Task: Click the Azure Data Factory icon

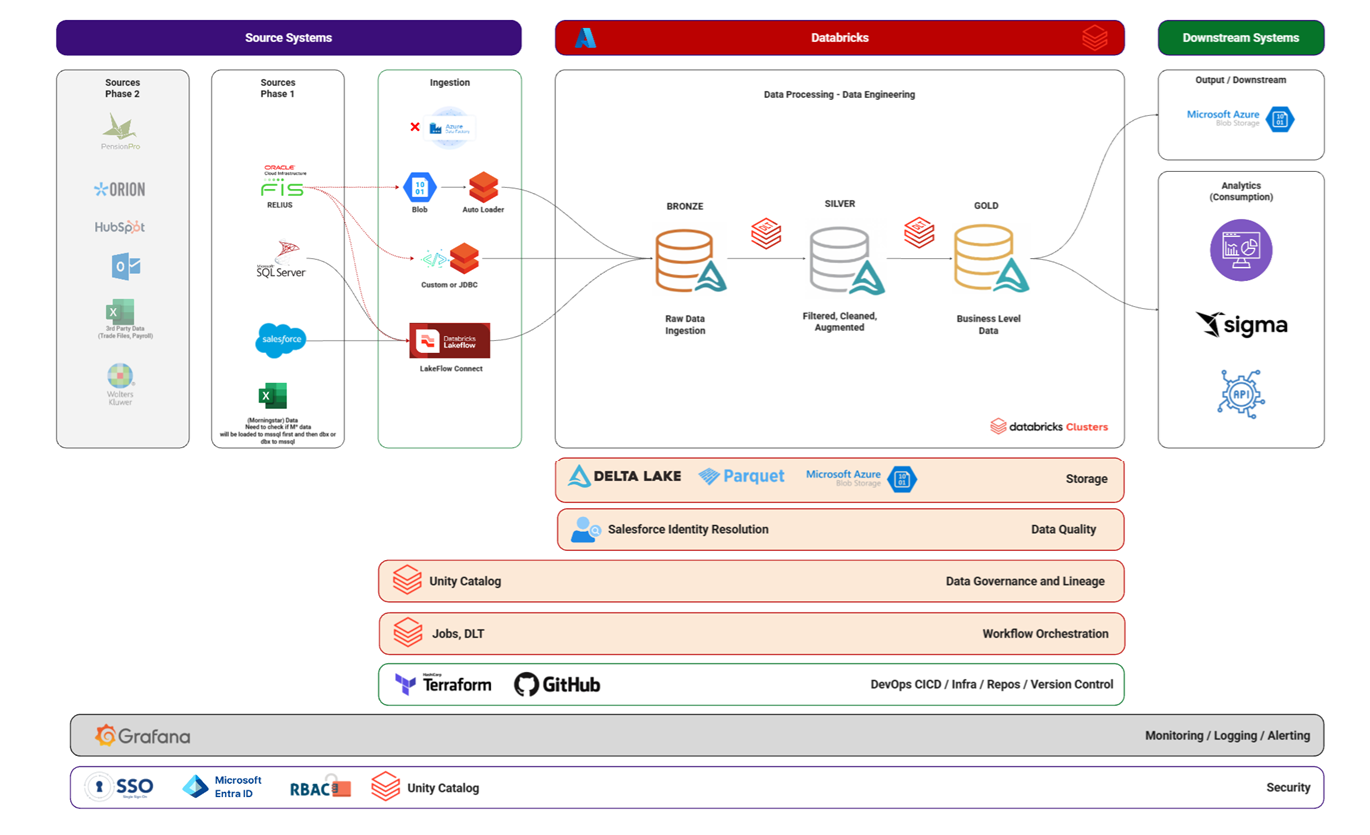Action: [x=450, y=128]
